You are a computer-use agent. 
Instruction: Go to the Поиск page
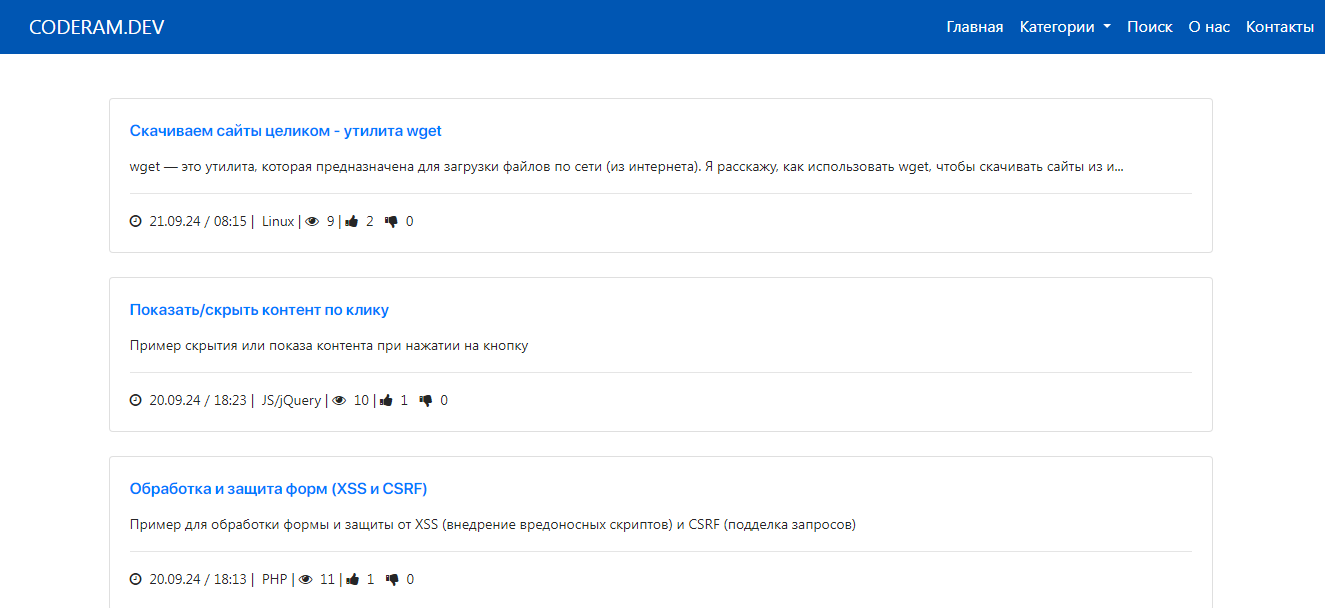1149,27
